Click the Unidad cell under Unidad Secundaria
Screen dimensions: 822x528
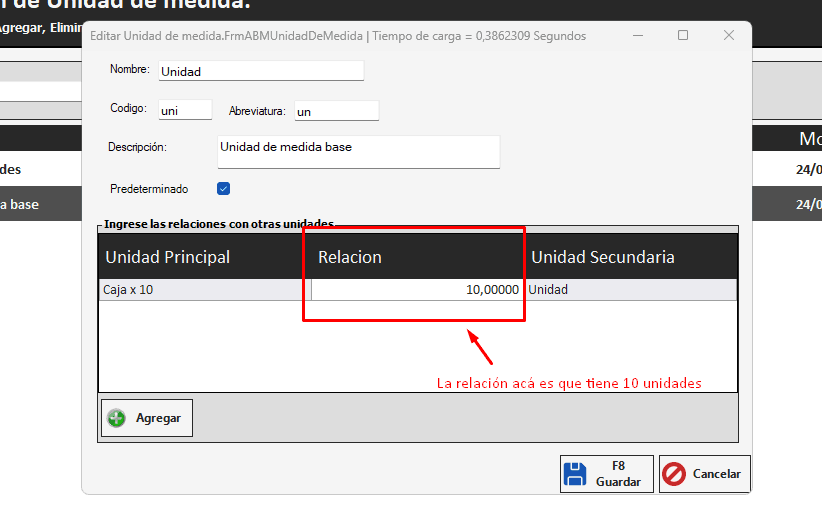[x=630, y=290]
